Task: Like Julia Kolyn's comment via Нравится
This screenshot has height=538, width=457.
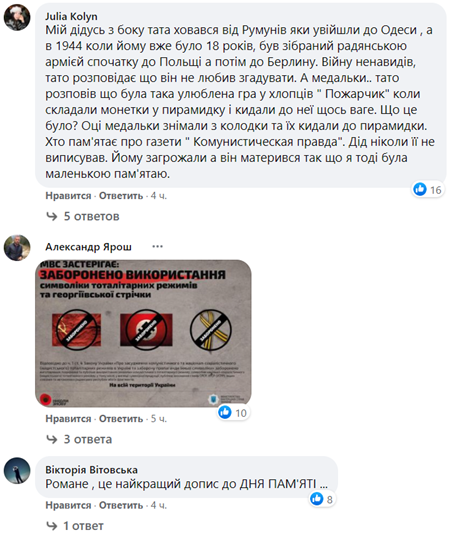Action: point(68,196)
